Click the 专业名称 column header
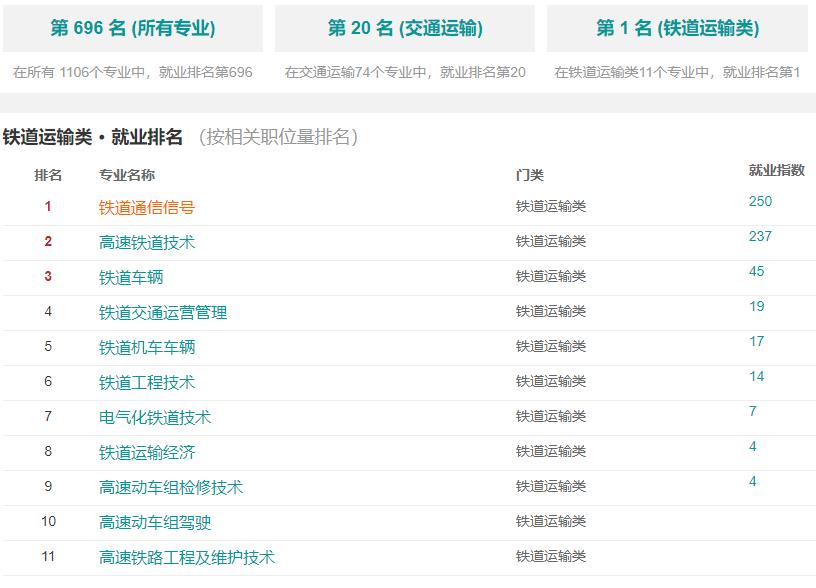Screen dimensions: 816x588 pos(126,175)
